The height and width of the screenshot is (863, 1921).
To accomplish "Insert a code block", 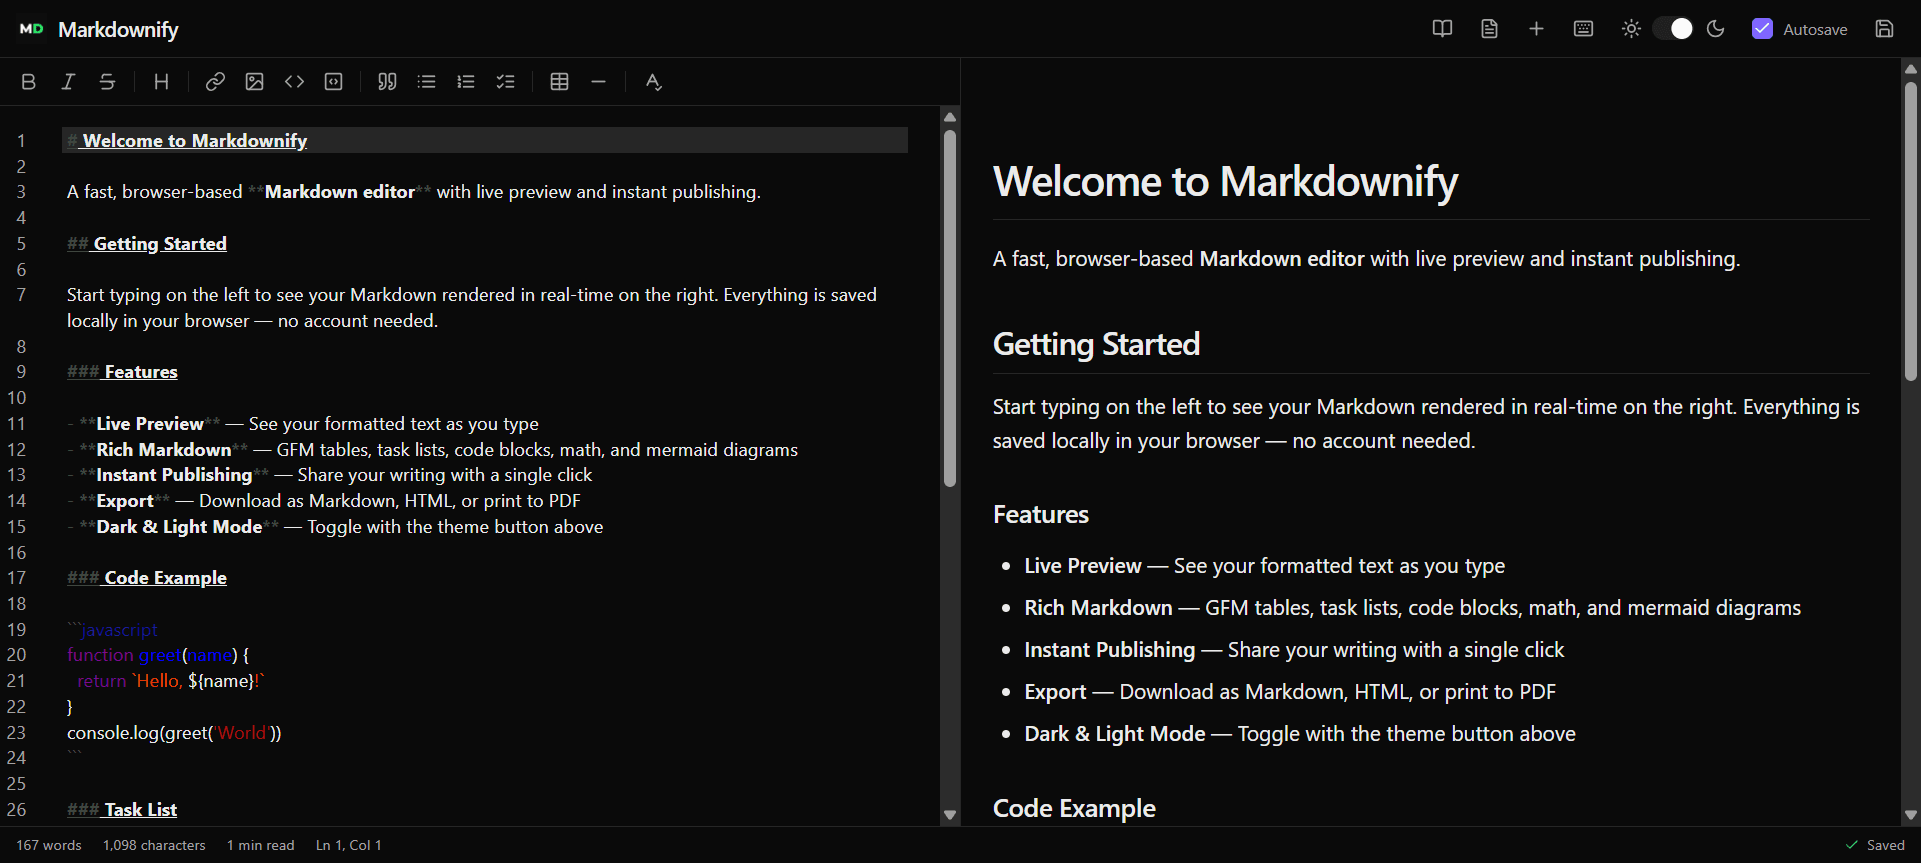I will [x=334, y=82].
